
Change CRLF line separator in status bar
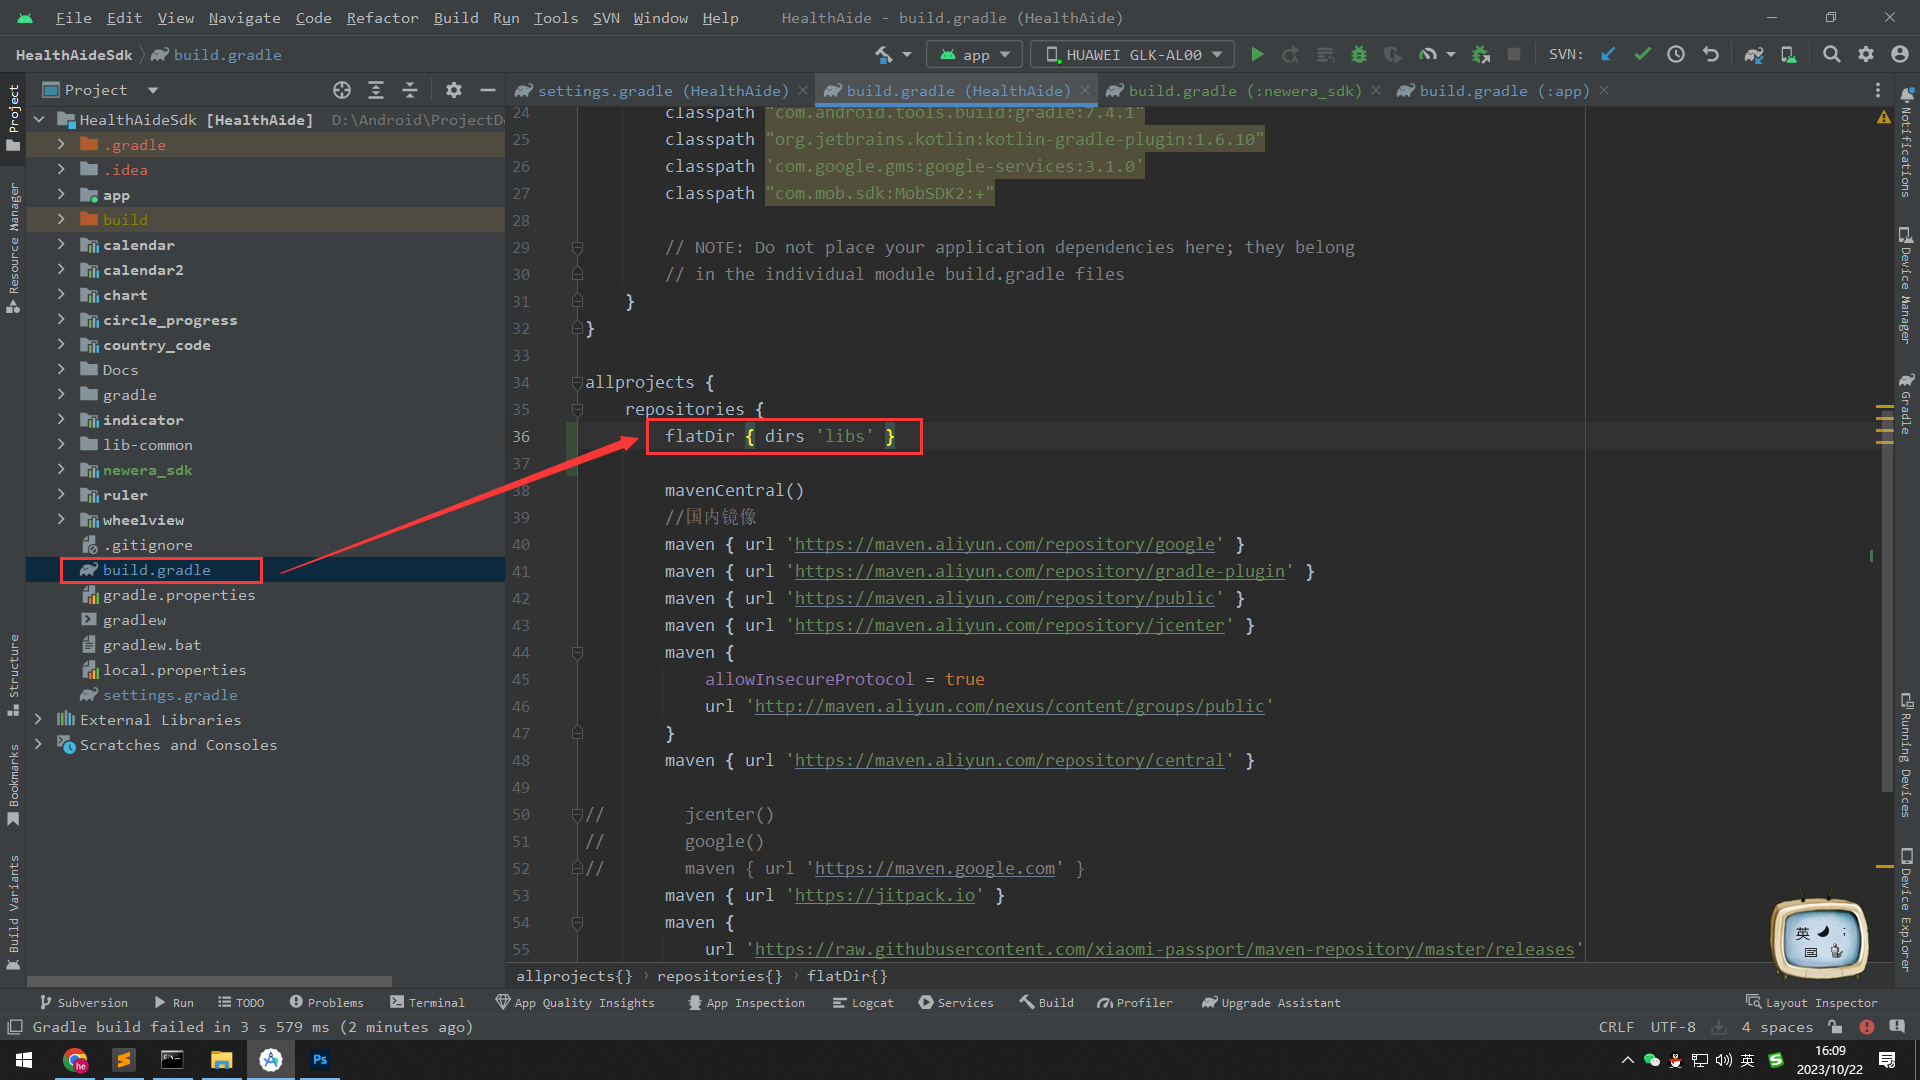pos(1616,1027)
